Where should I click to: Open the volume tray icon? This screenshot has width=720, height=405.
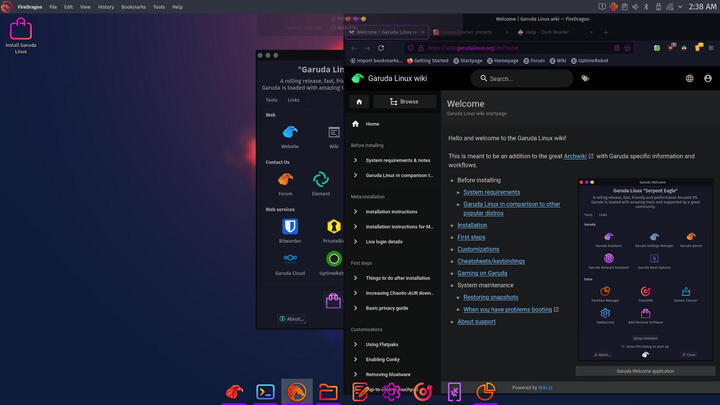[x=635, y=6]
